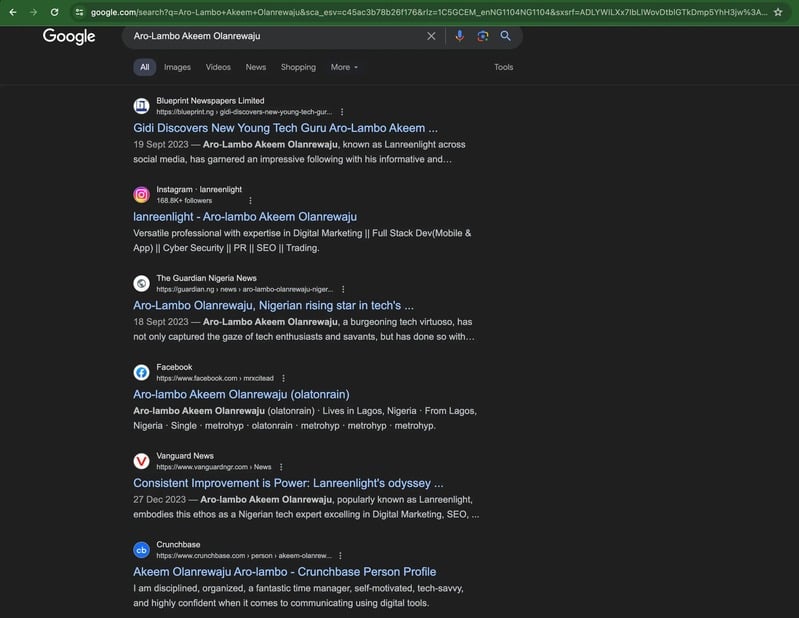Click the vanguardngr.com URL breadcrumb

214,467
